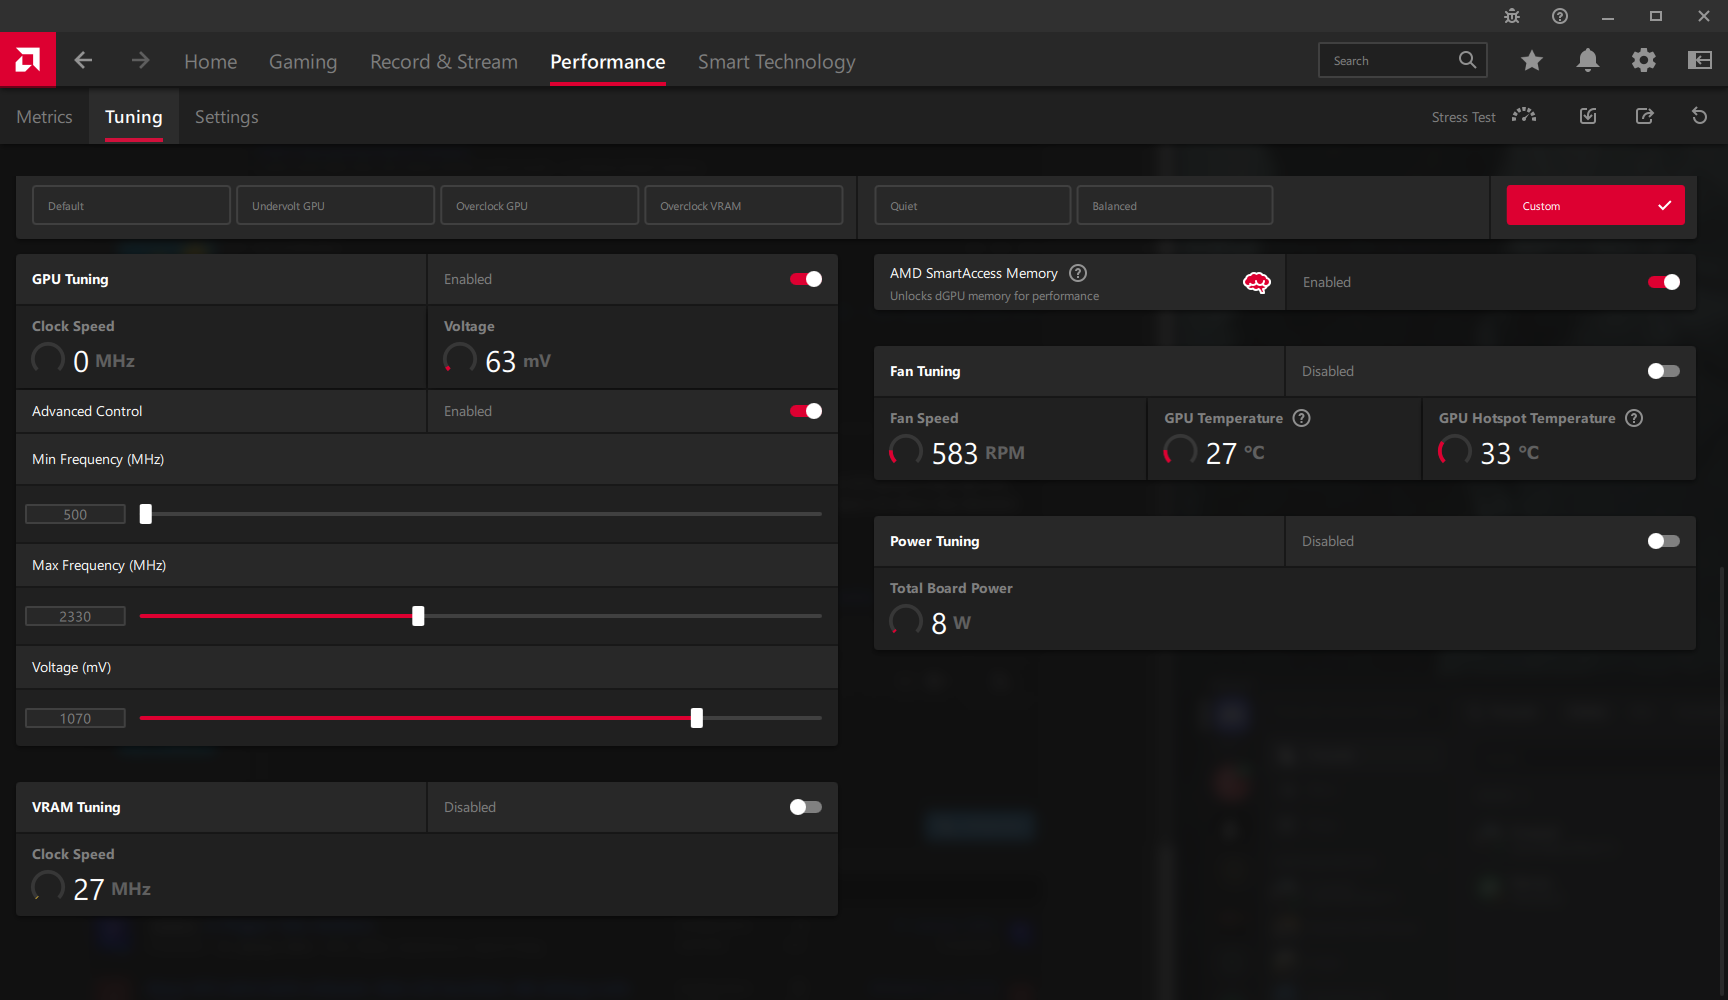Open the Smart Technology tab

[x=777, y=62]
